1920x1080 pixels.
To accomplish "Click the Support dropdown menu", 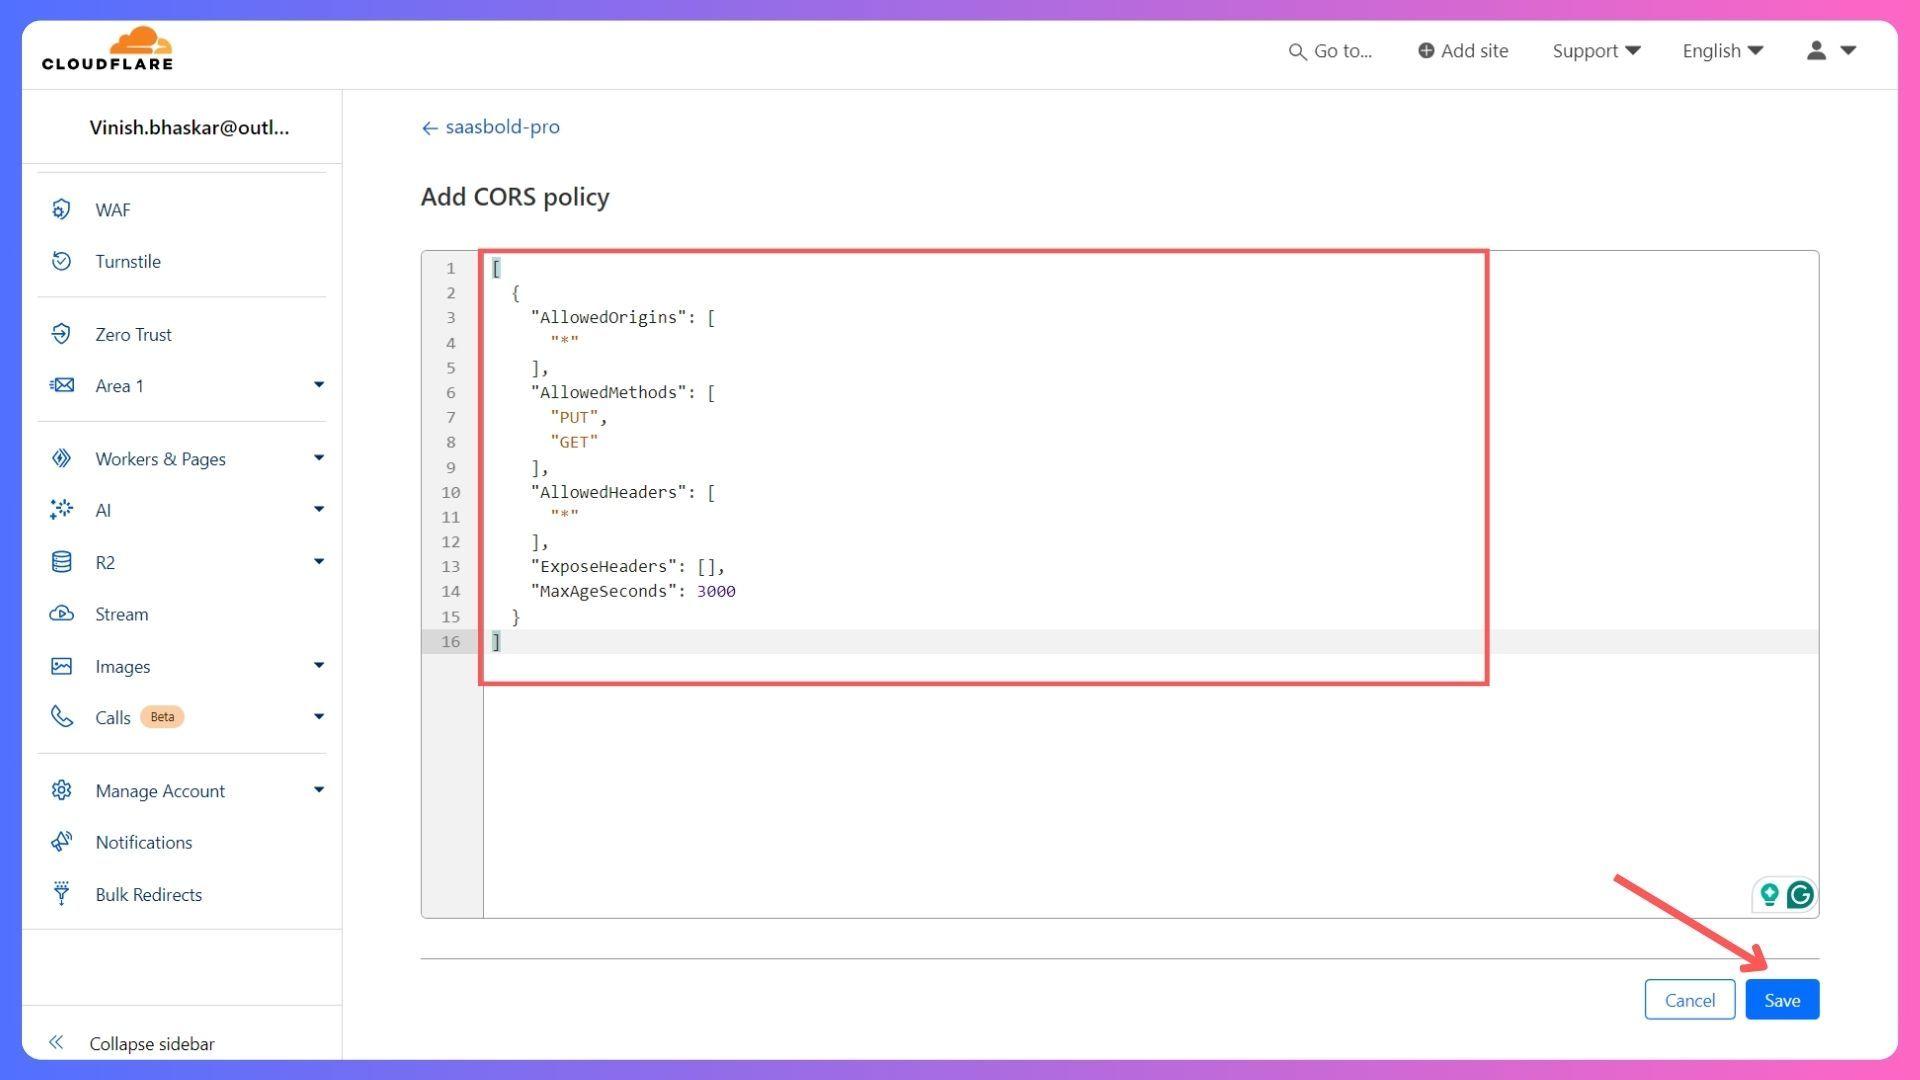I will tap(1596, 50).
